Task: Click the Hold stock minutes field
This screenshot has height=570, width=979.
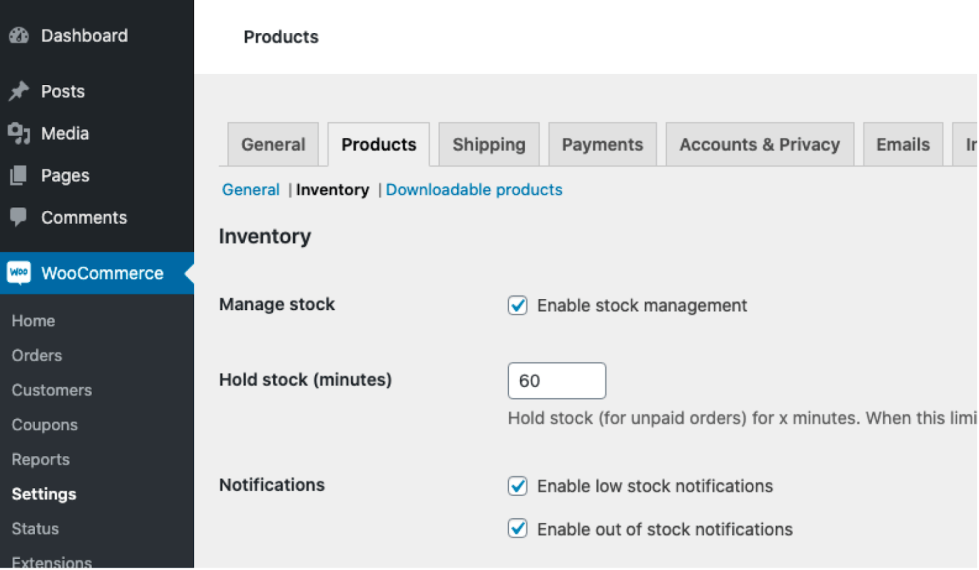Action: (557, 381)
